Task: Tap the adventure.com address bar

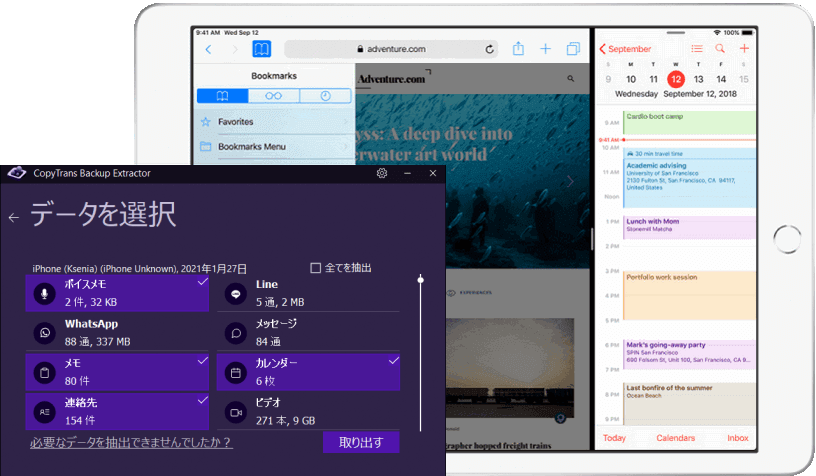Action: (x=391, y=49)
